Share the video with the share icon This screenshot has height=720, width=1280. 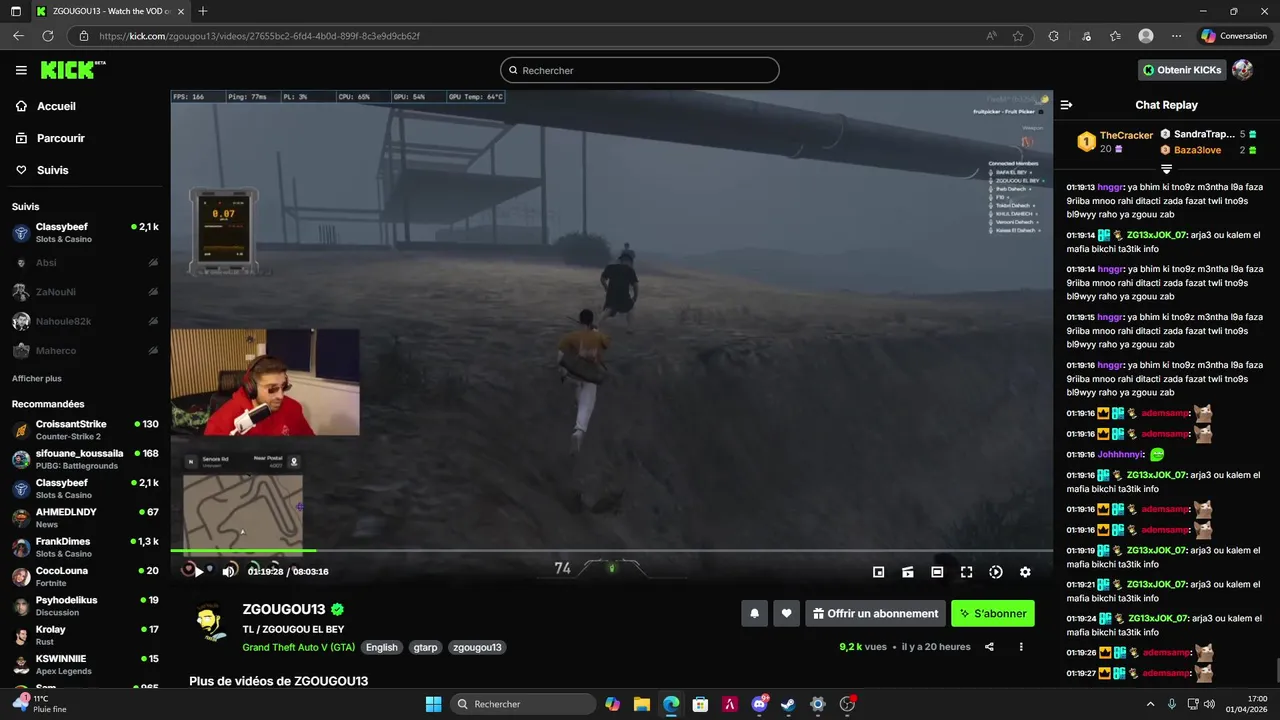pyautogui.click(x=989, y=647)
